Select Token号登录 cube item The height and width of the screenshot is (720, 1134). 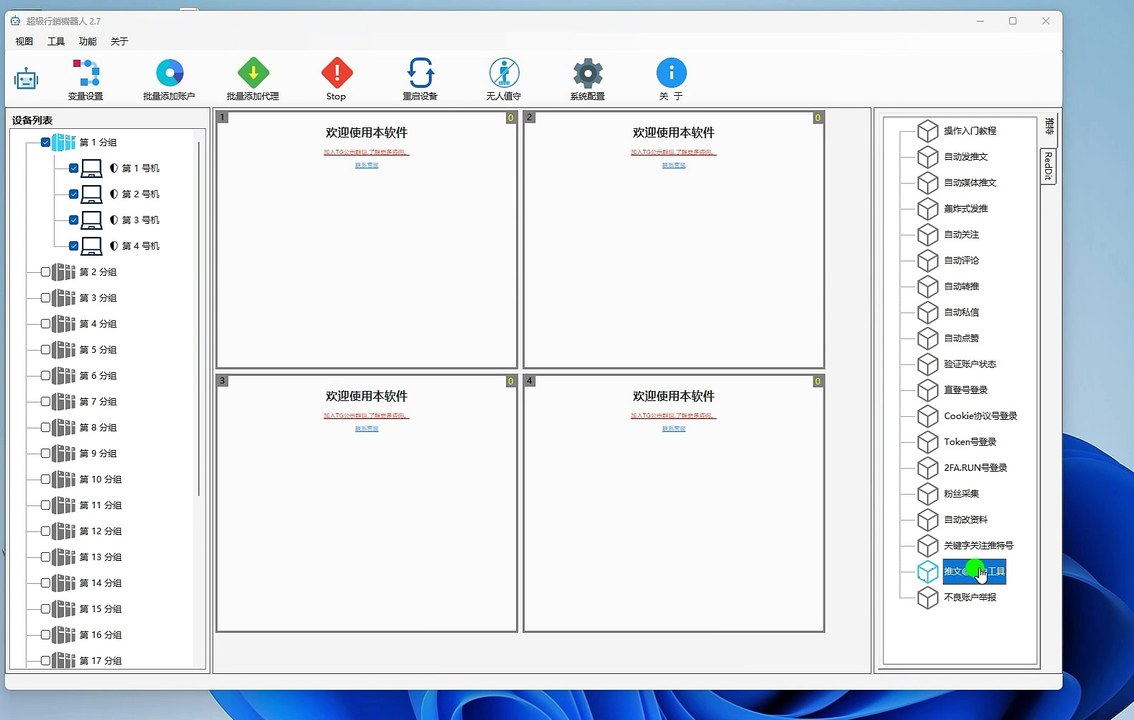coord(957,442)
